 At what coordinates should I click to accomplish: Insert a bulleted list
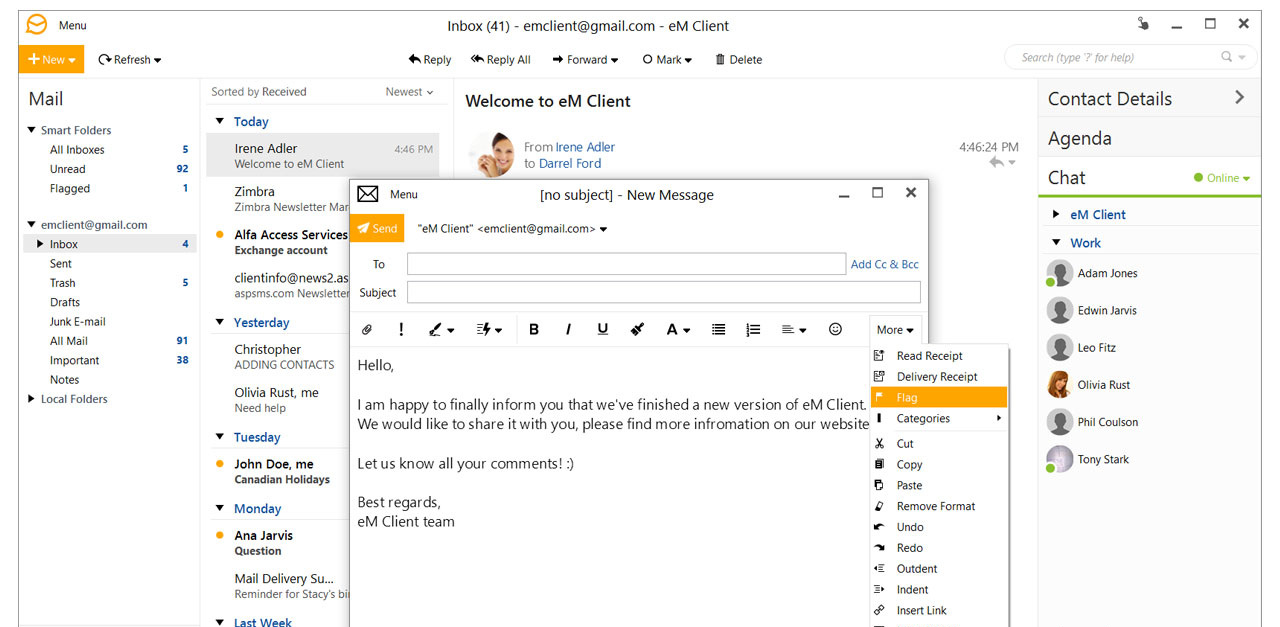point(718,329)
